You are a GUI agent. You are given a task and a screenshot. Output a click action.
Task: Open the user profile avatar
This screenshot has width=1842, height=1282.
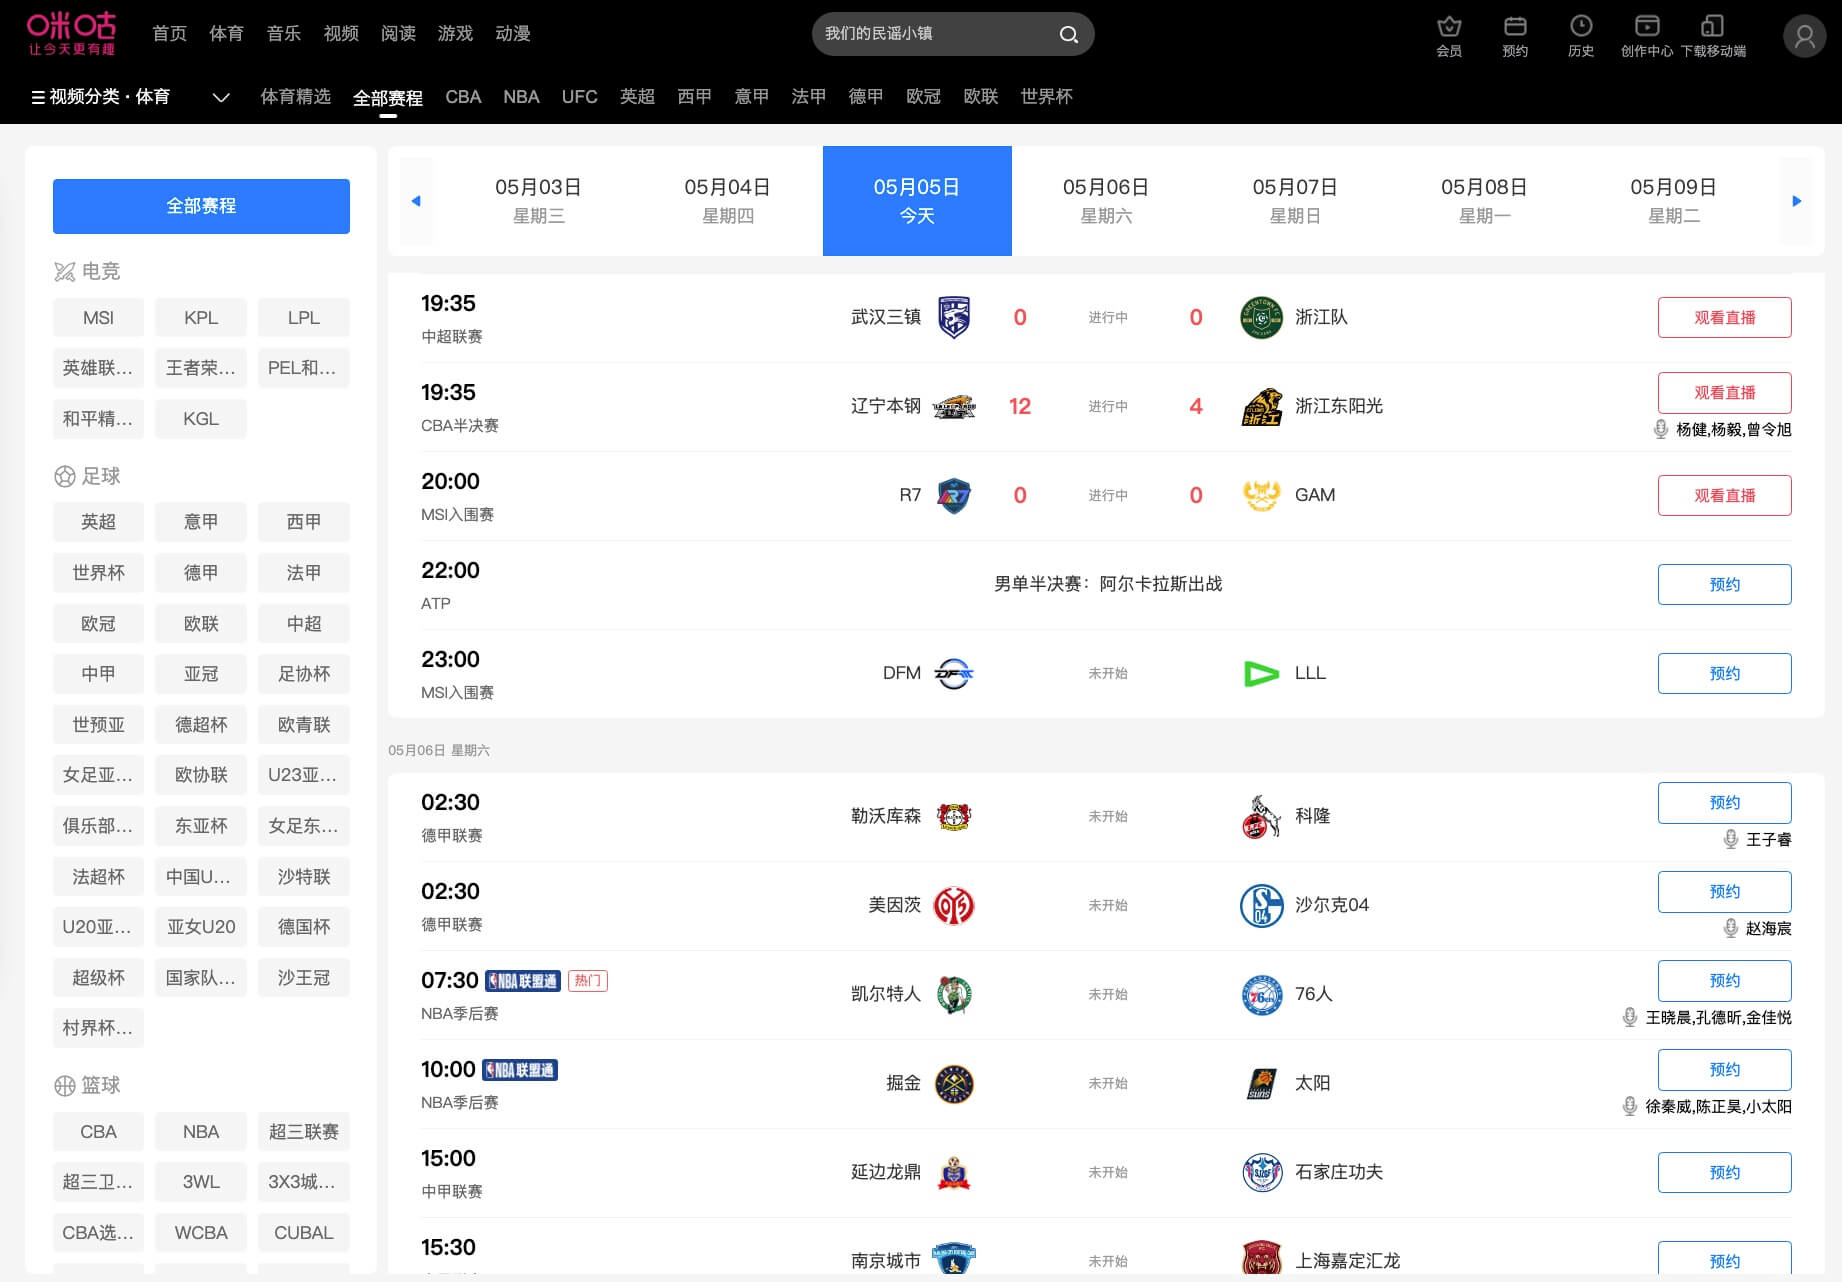point(1804,36)
